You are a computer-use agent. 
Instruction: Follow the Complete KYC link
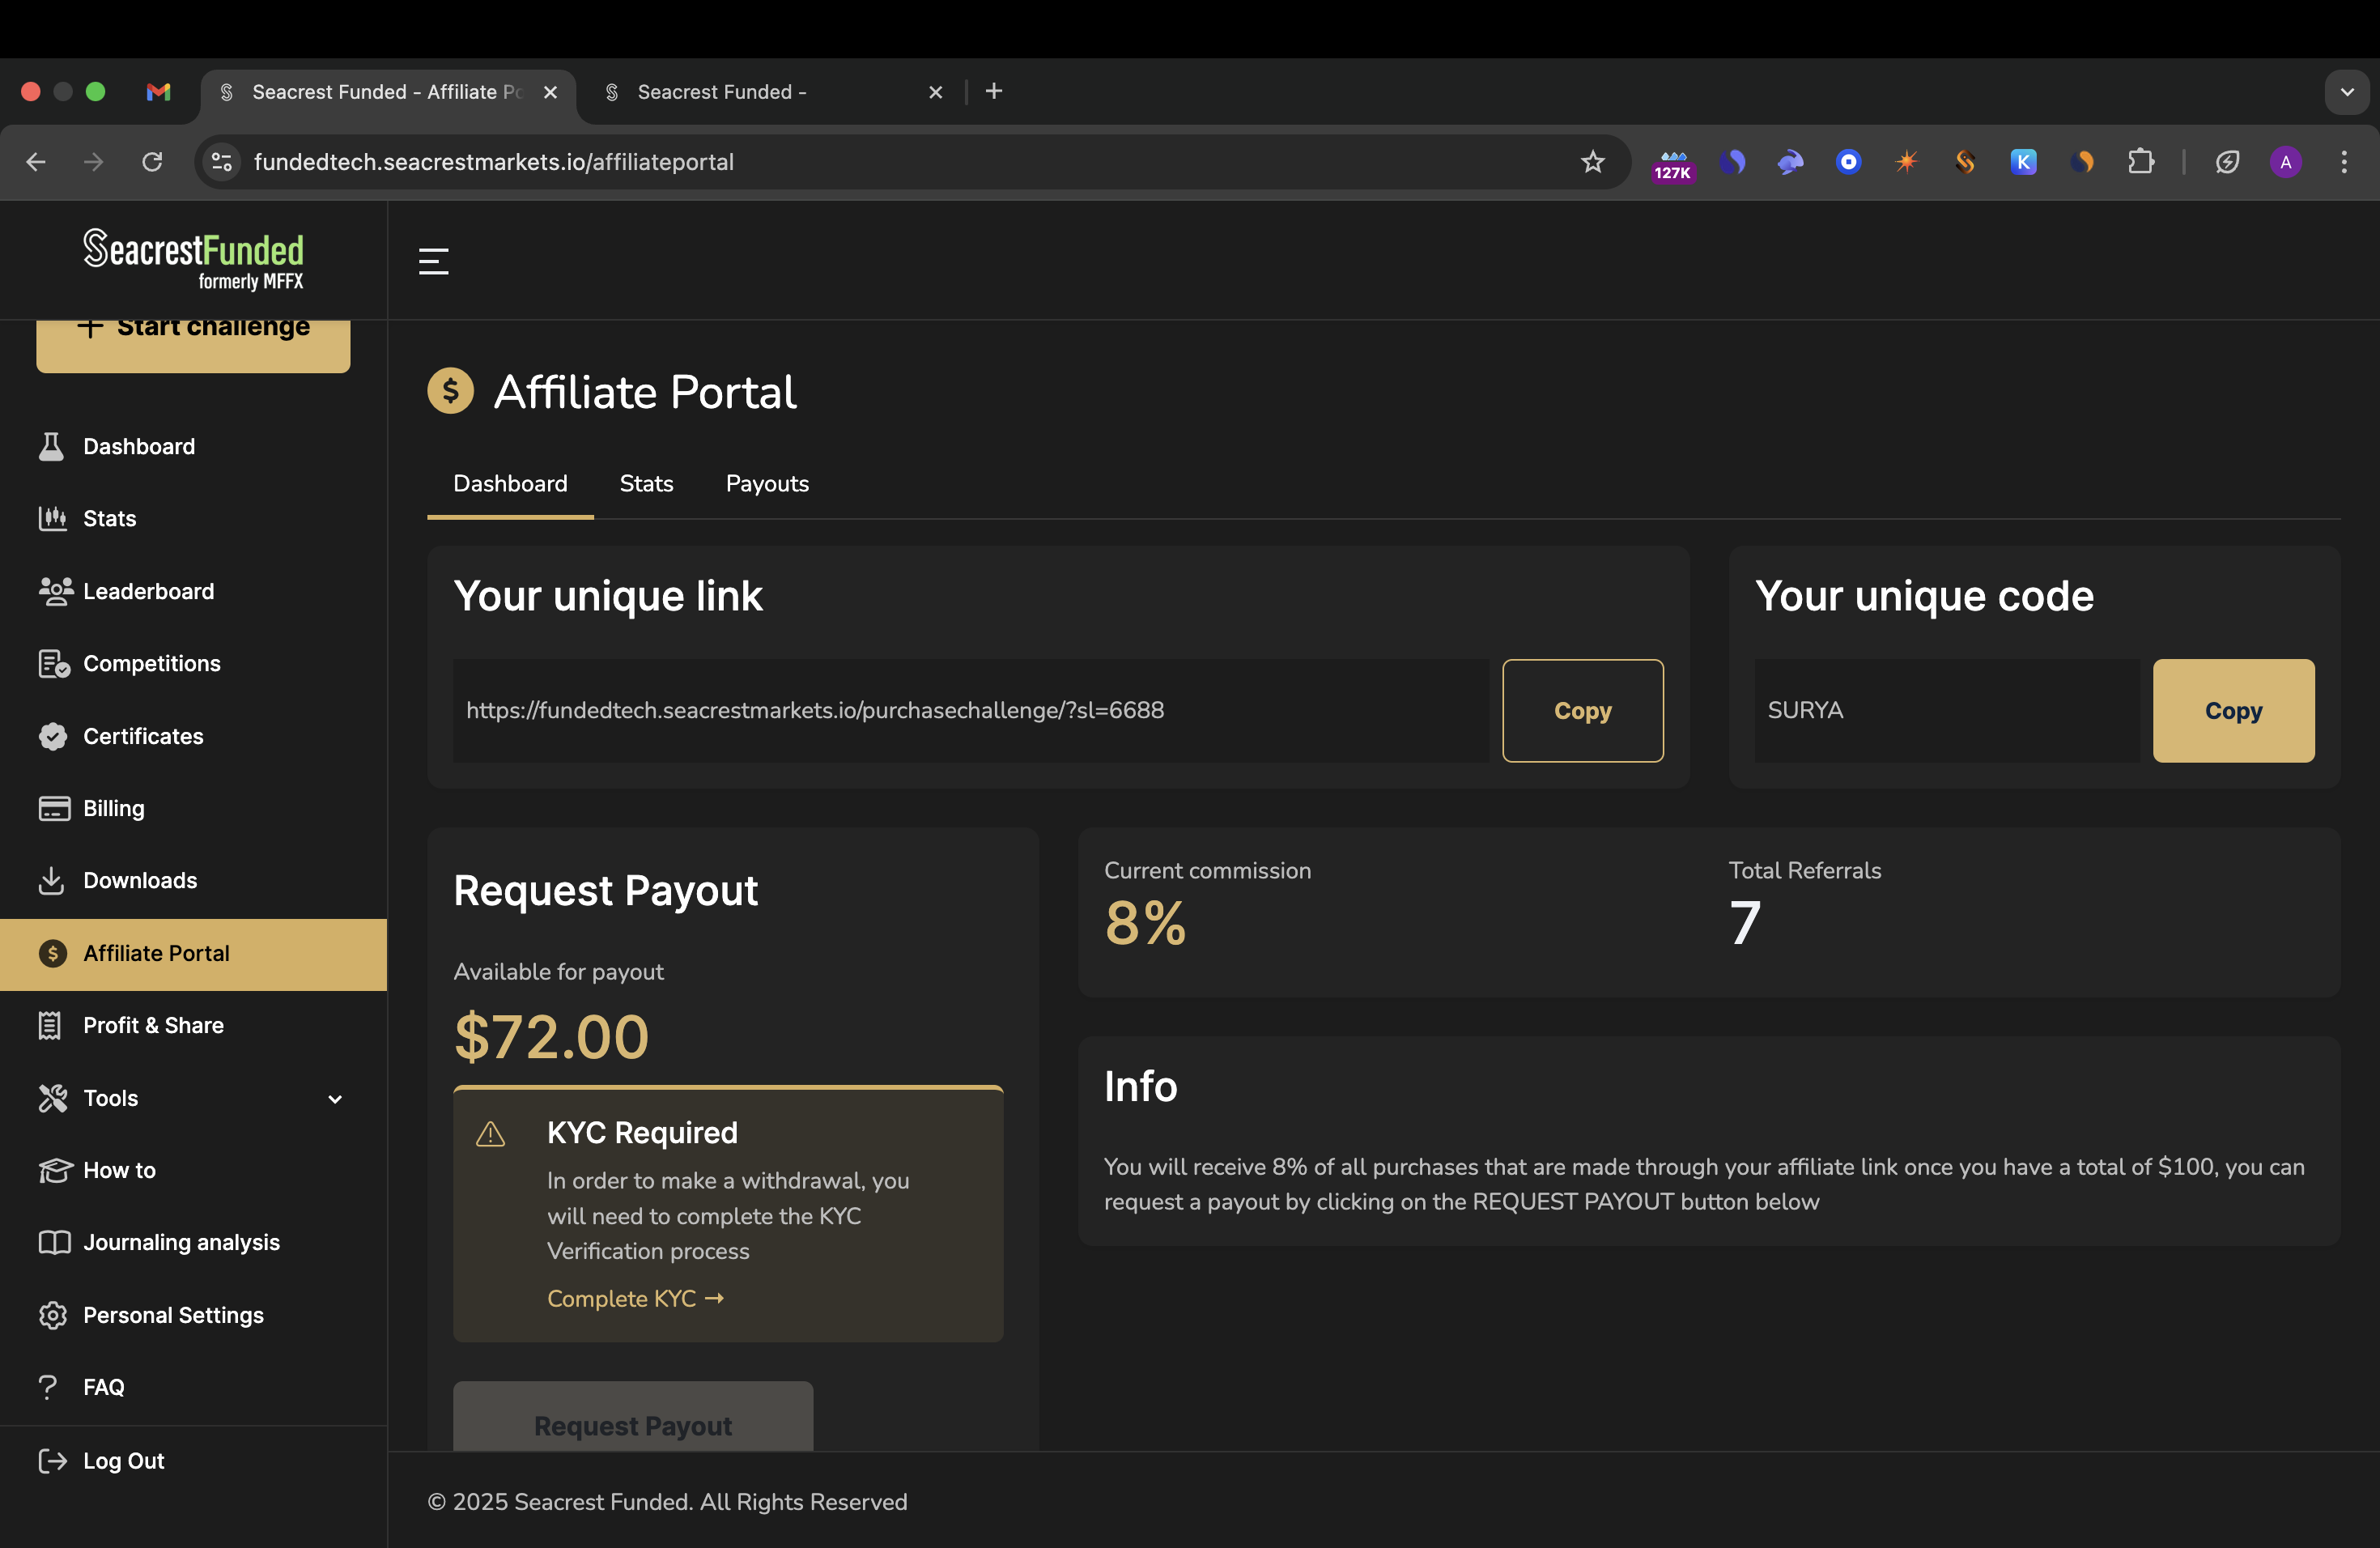point(635,1298)
